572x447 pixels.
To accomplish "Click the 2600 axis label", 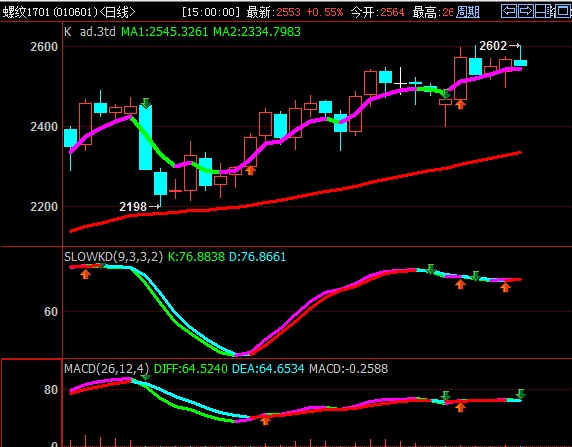I will tap(44, 47).
